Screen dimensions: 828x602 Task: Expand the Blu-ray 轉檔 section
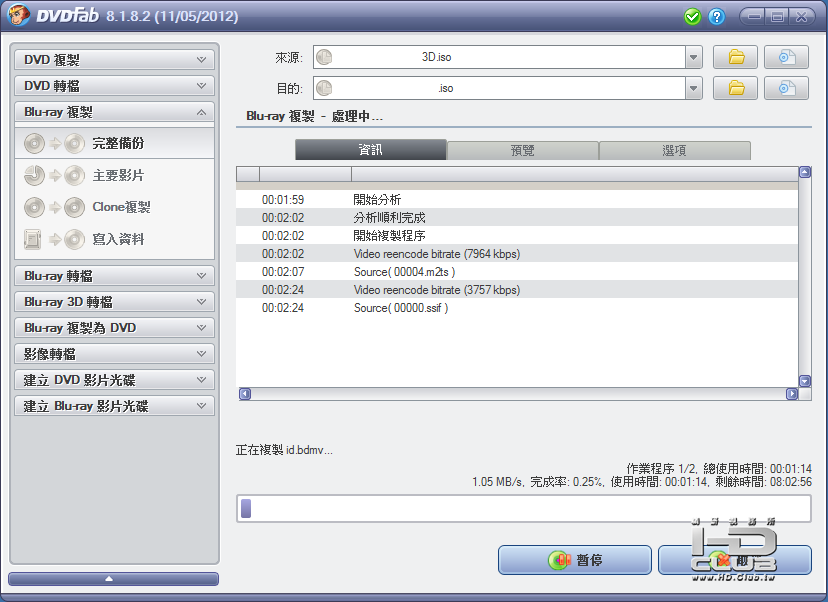(x=115, y=276)
